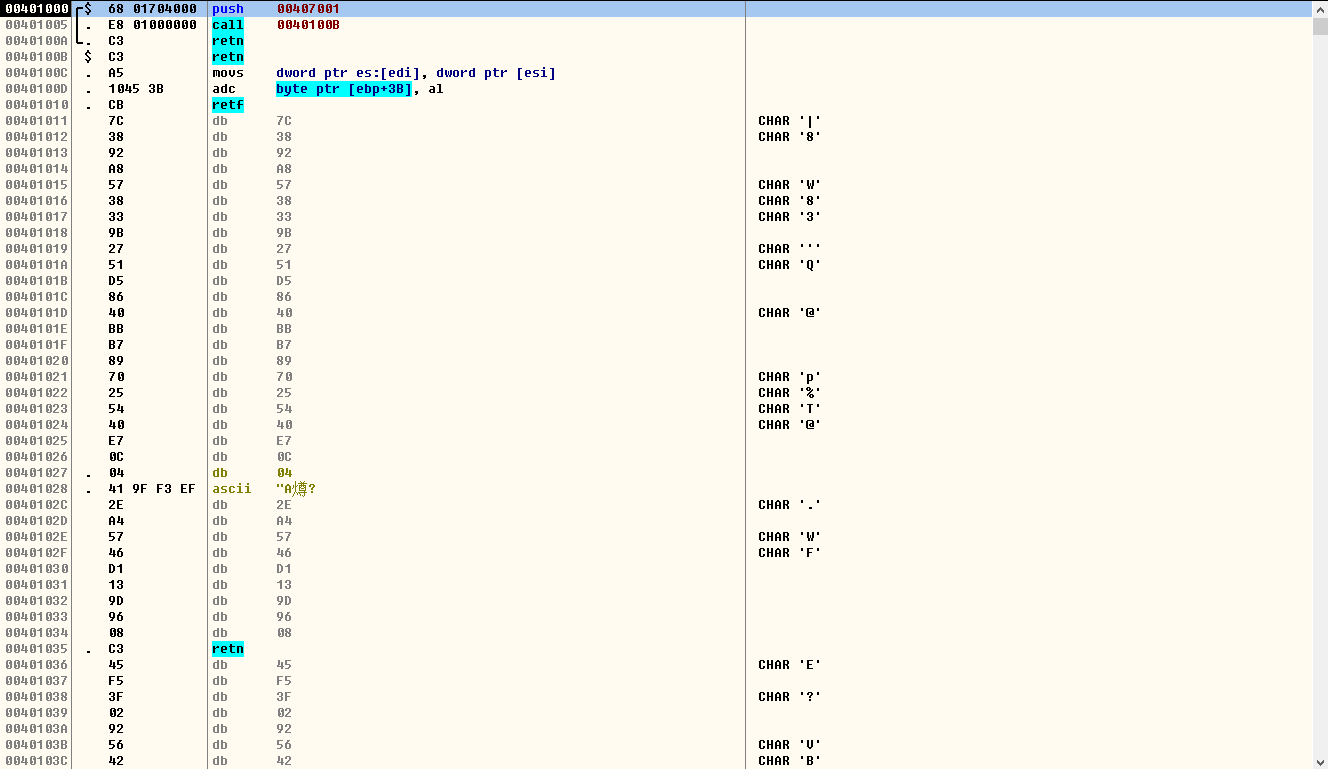Screen dimensions: 1328x769
Task: Select address 0040102D
Action: [36, 521]
